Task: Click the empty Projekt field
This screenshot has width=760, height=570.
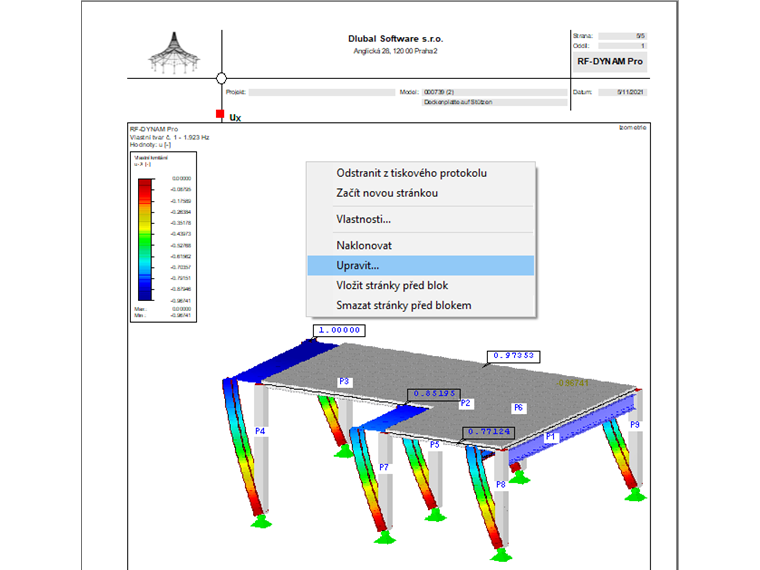Action: 322,92
